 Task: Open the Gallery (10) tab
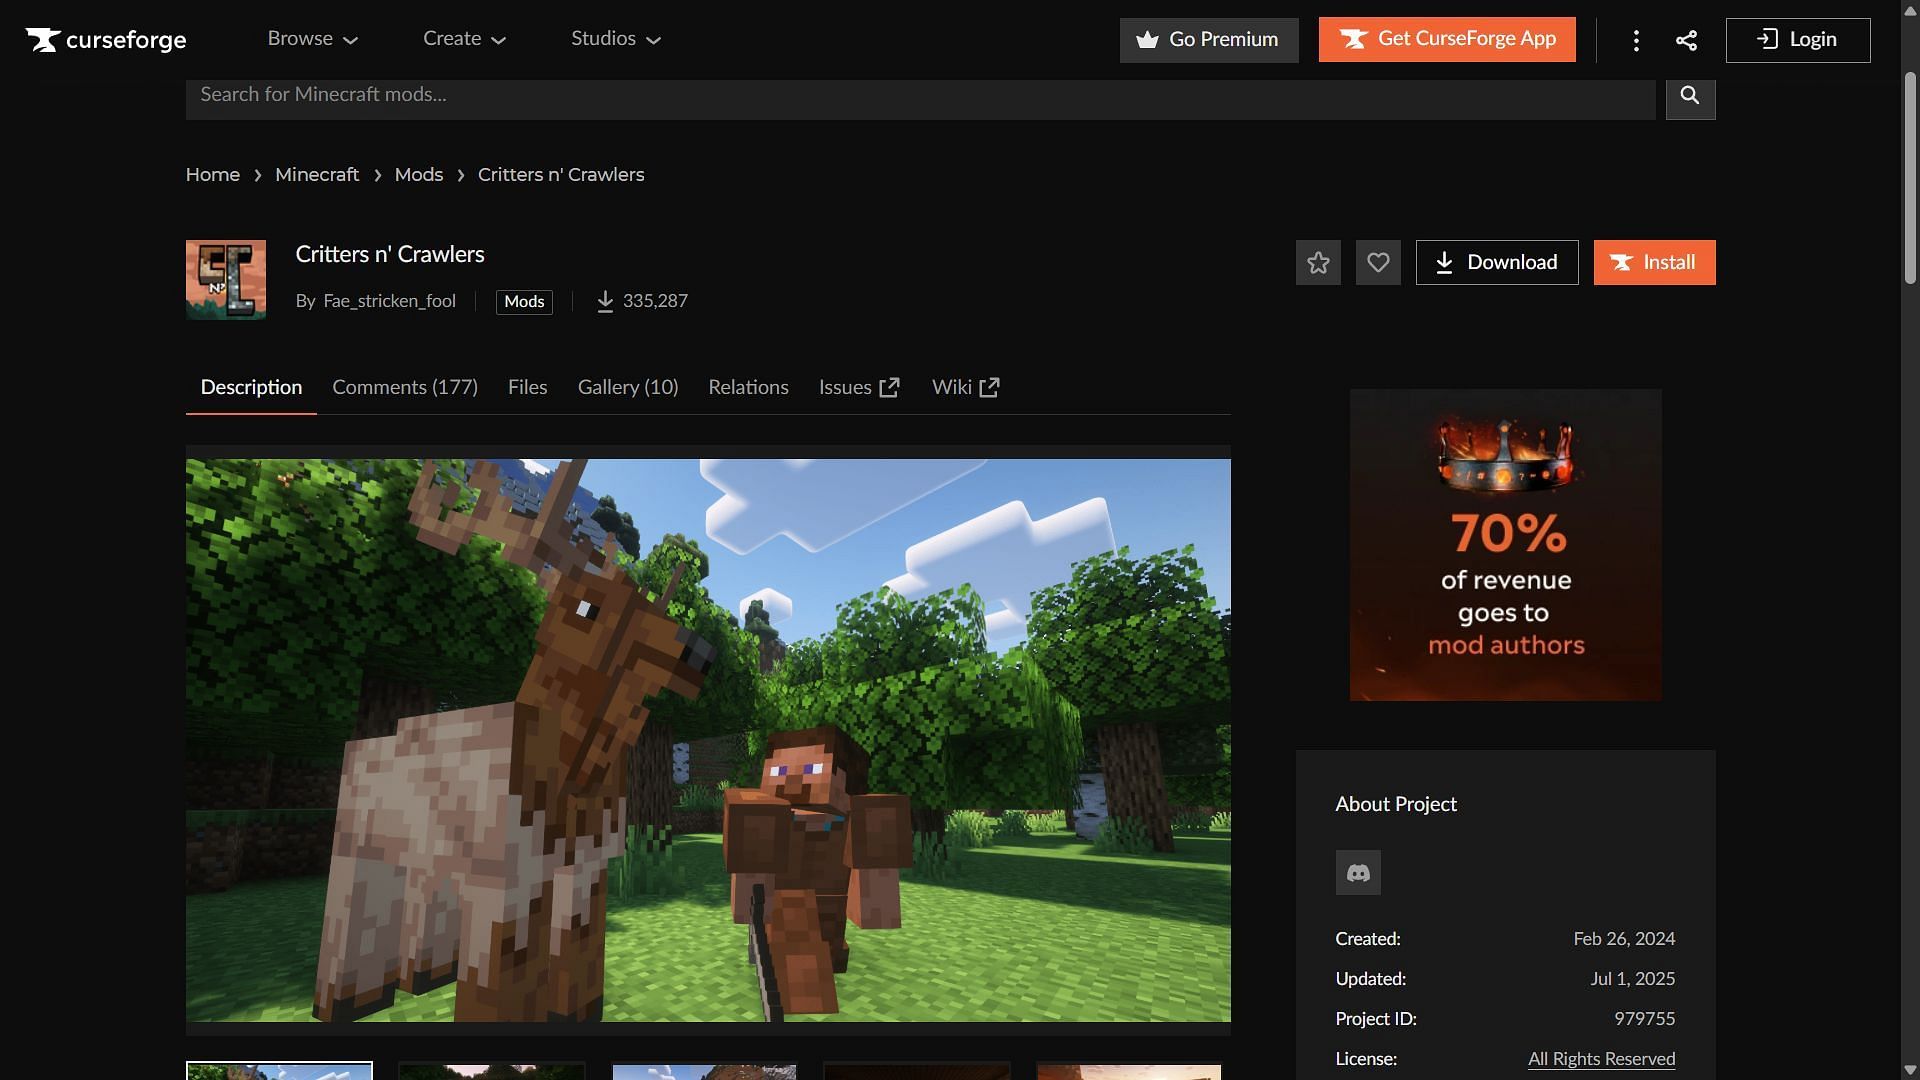[628, 388]
